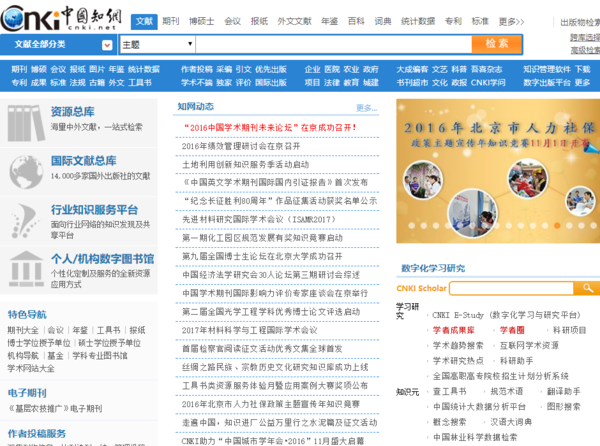Click 大成编客 in blue navigation bar

412,69
